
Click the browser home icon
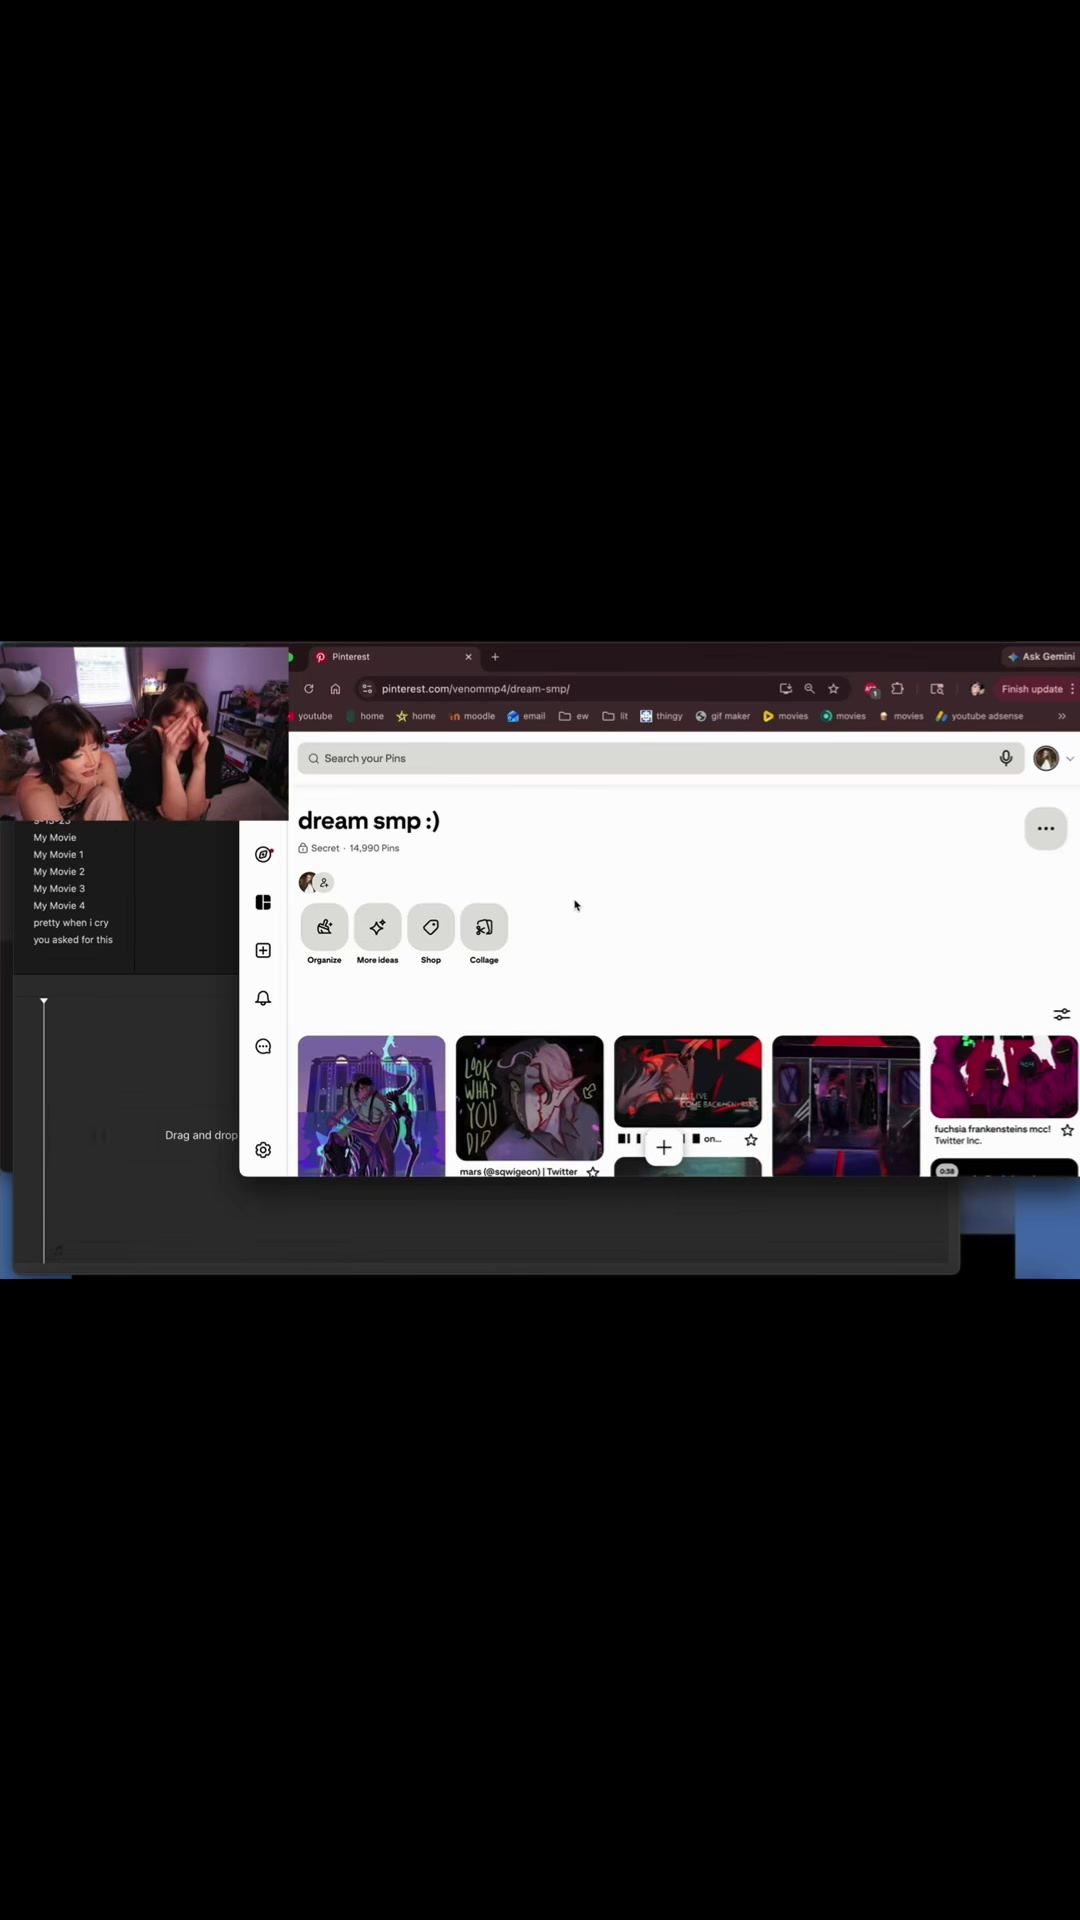(x=336, y=689)
